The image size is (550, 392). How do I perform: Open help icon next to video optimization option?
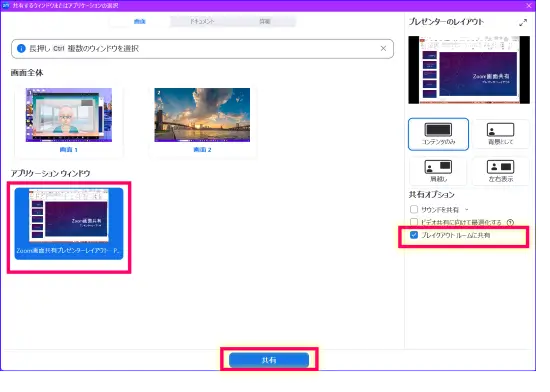pyautogui.click(x=510, y=222)
